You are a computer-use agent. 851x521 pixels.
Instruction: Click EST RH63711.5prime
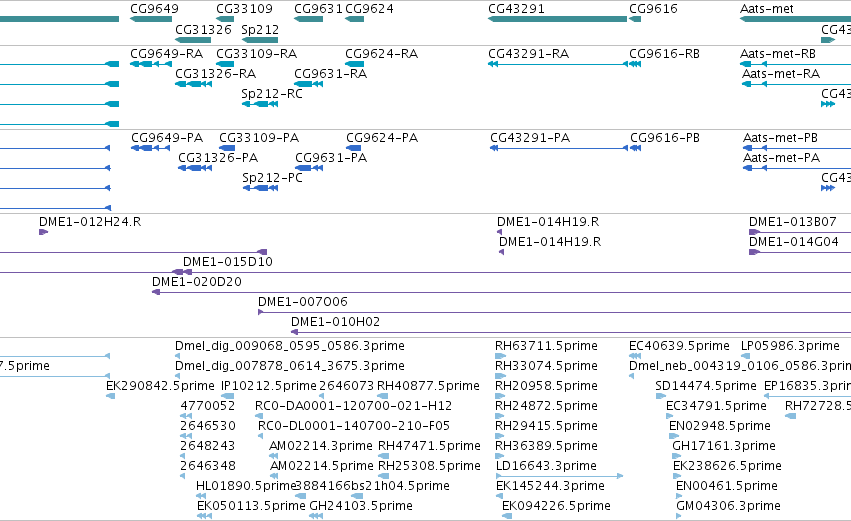[547, 346]
